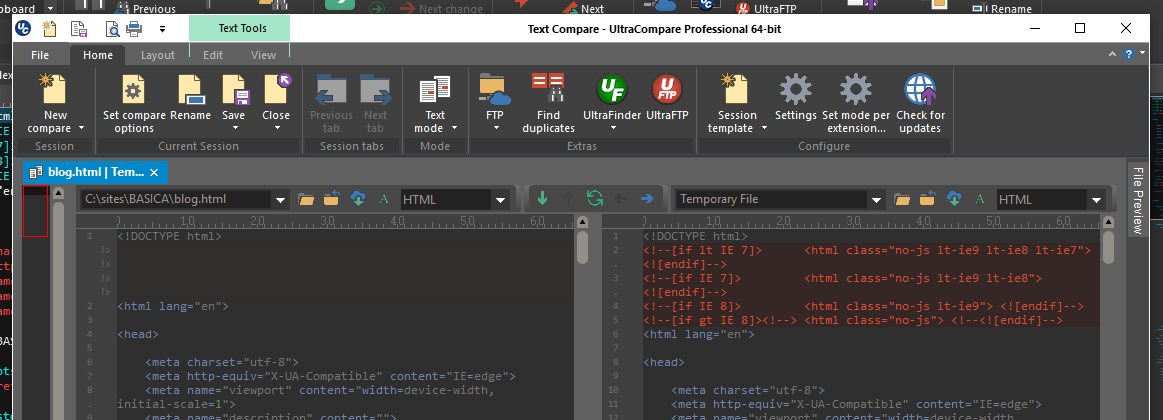Click the left pane reload file icon
Image resolution: width=1163 pixels, height=420 pixels.
click(x=332, y=198)
